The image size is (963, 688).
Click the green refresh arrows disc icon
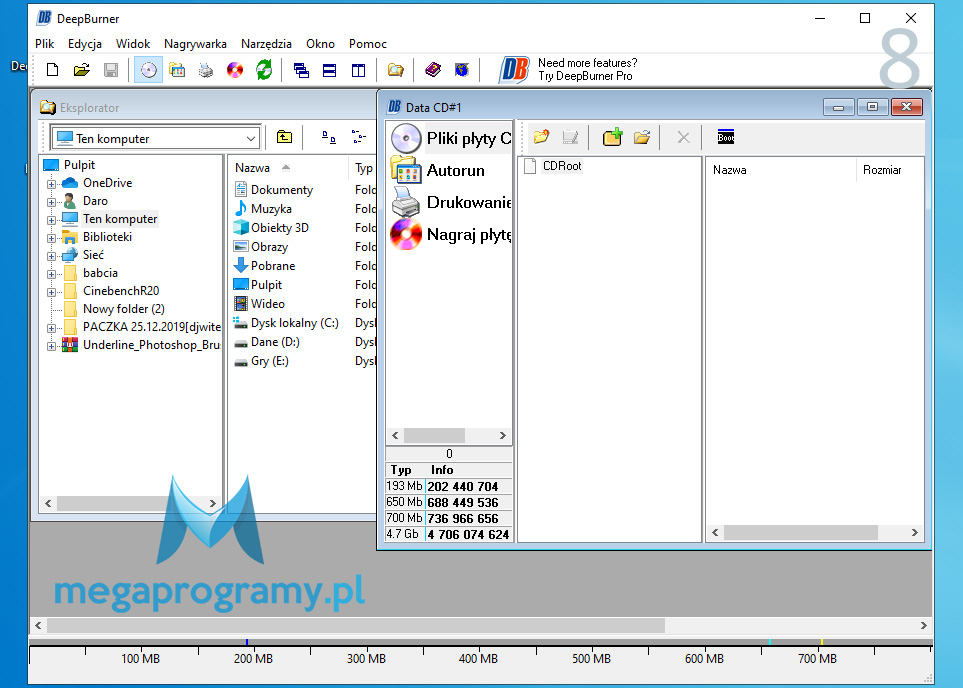point(264,70)
